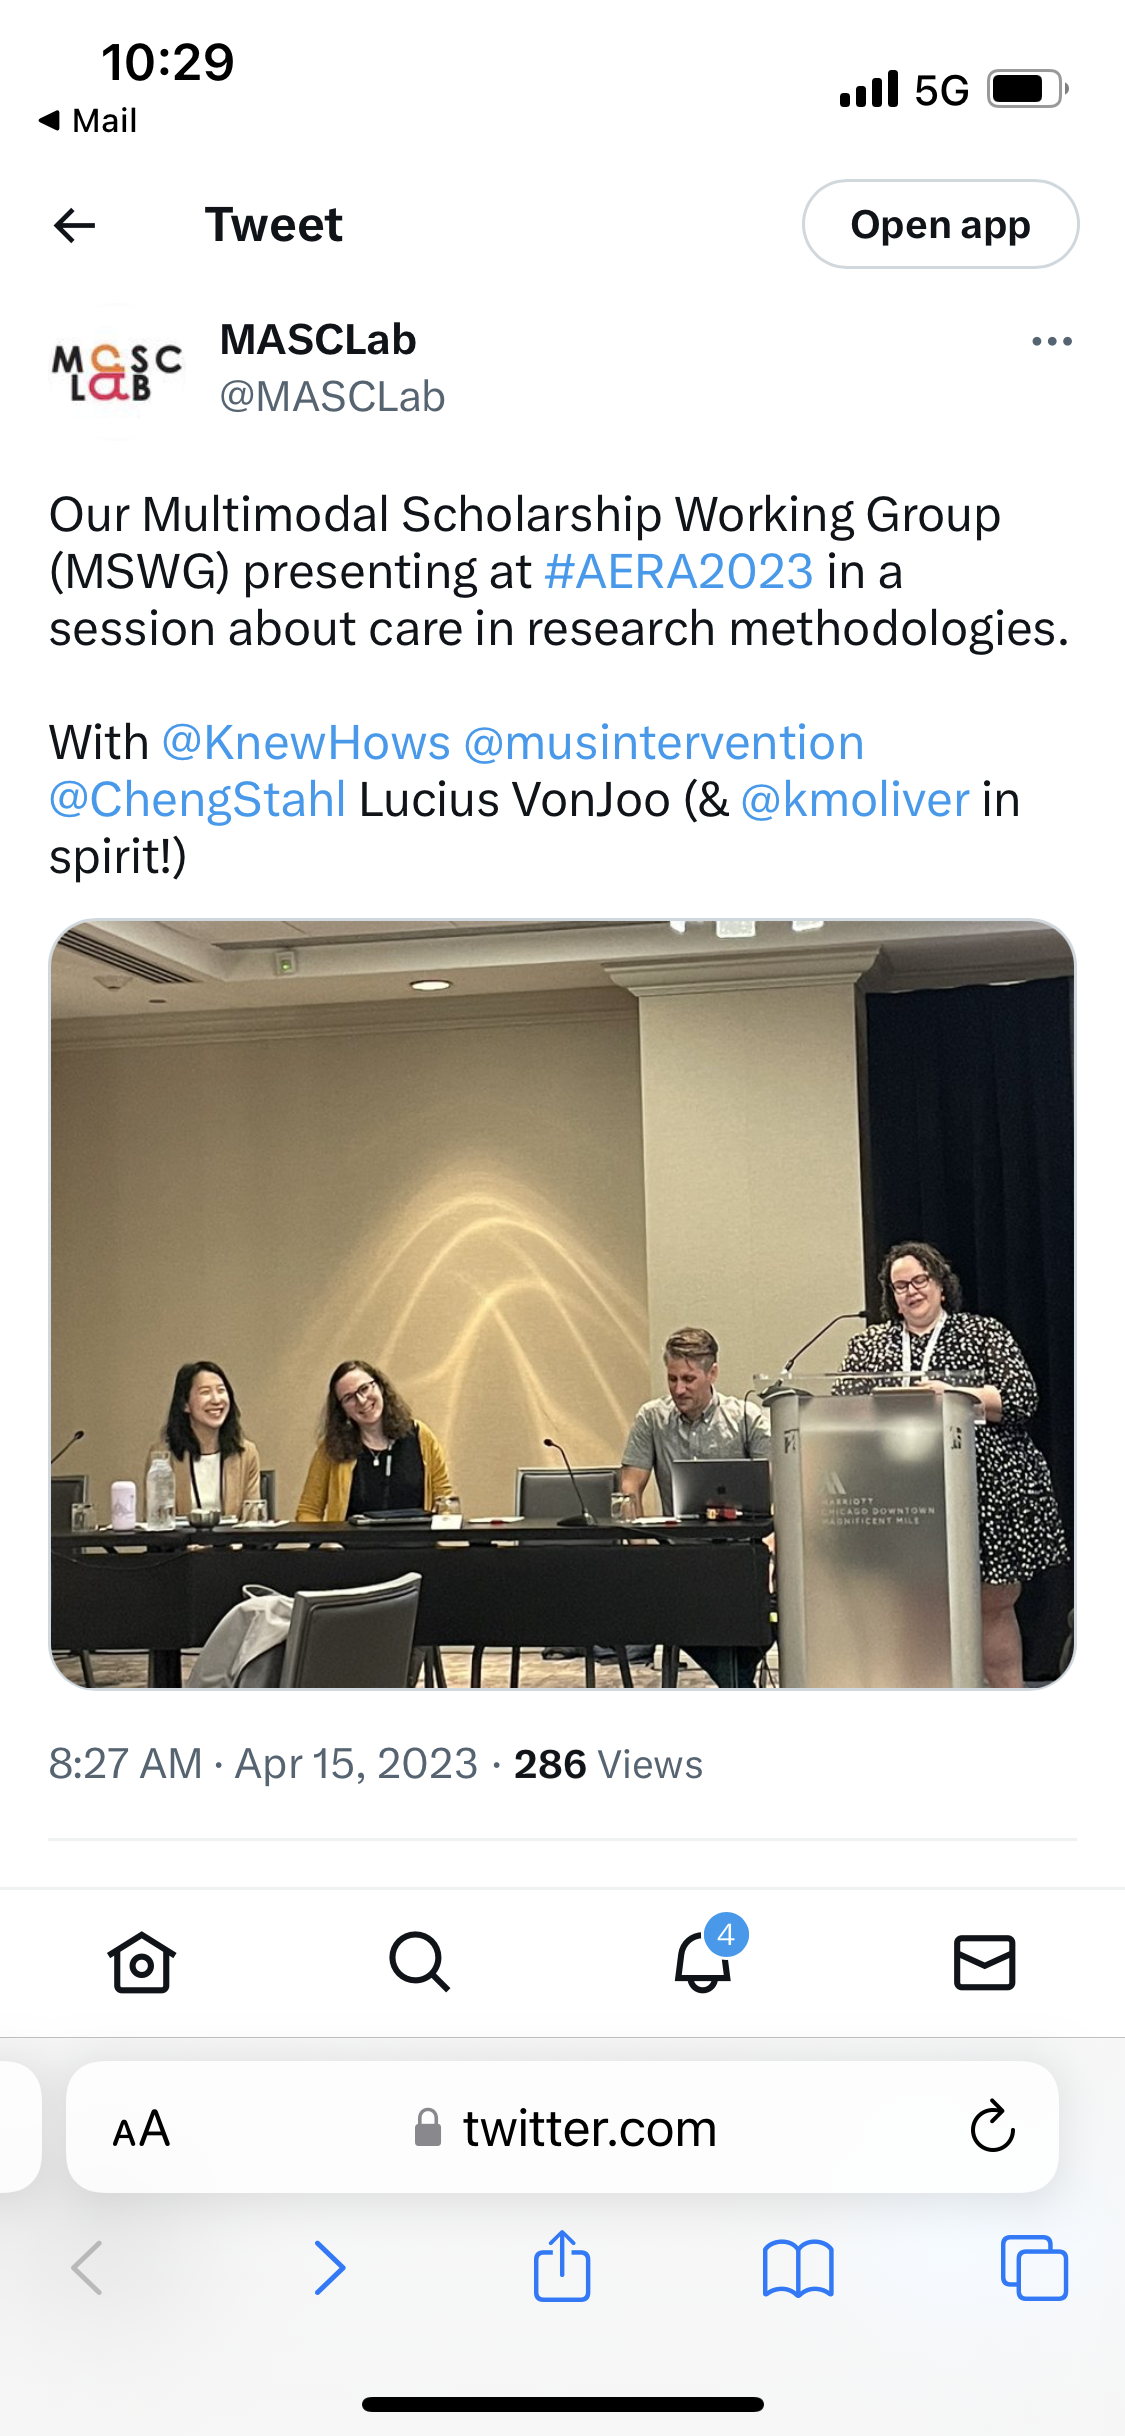Open the Twitter Home tab icon
The width and height of the screenshot is (1125, 2436).
coord(141,1962)
